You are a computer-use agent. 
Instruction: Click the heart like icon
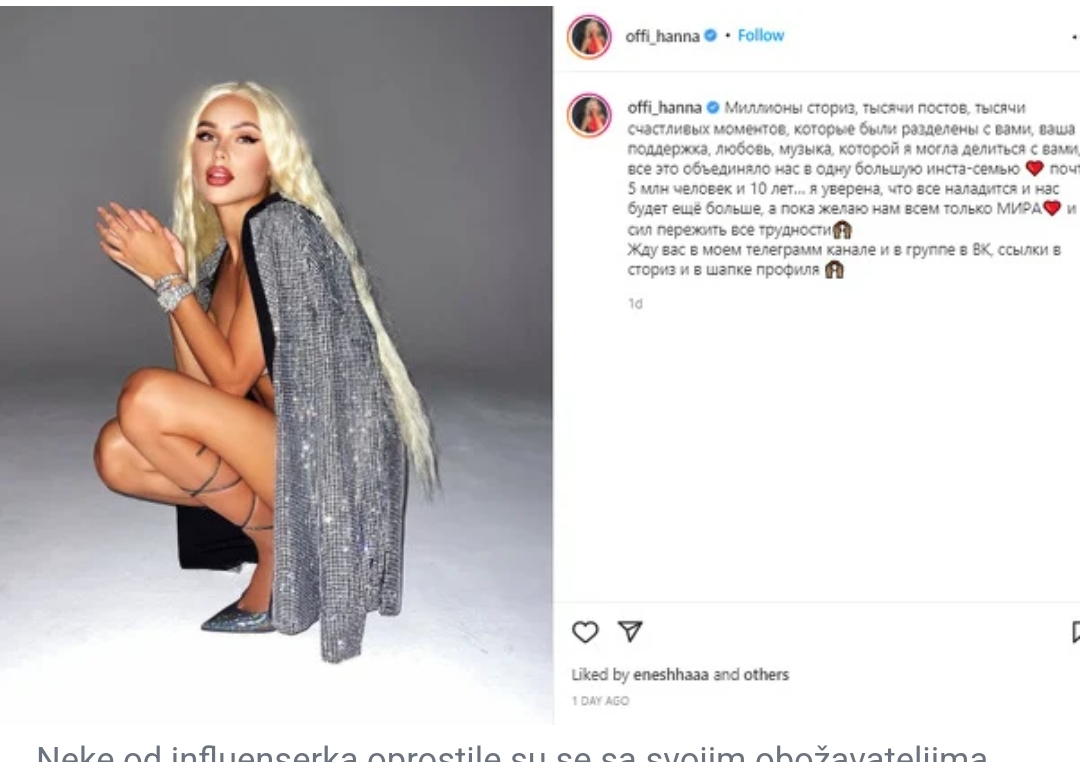click(x=585, y=631)
